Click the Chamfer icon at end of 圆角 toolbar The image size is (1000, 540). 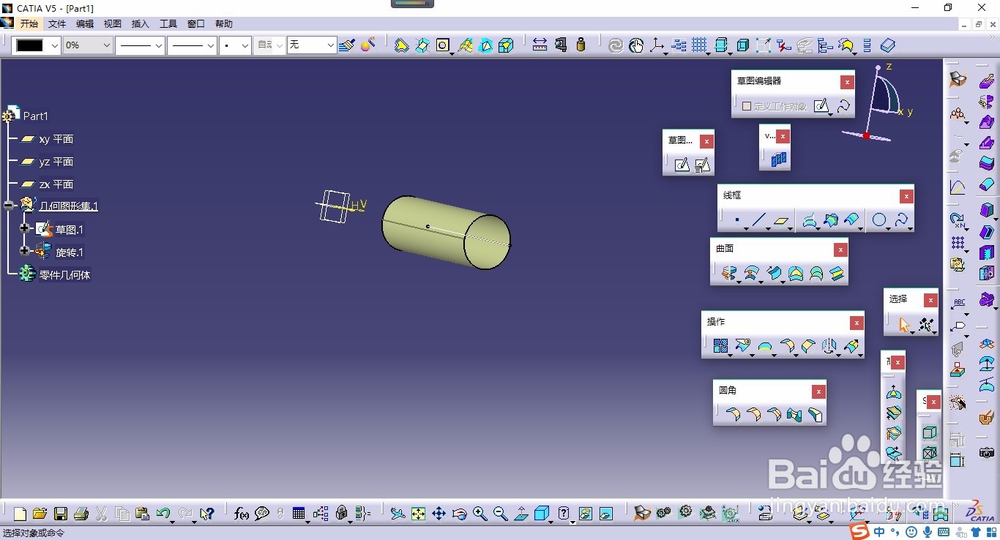point(816,415)
